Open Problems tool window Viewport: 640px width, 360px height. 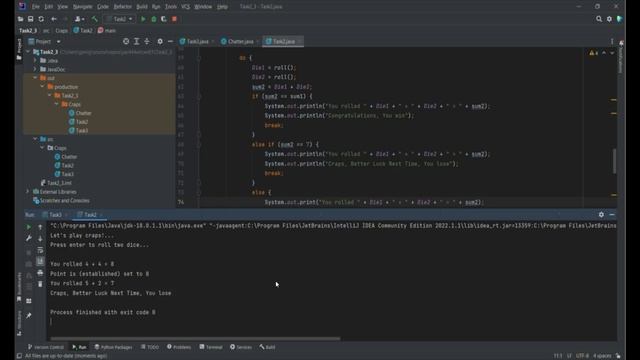click(179, 347)
